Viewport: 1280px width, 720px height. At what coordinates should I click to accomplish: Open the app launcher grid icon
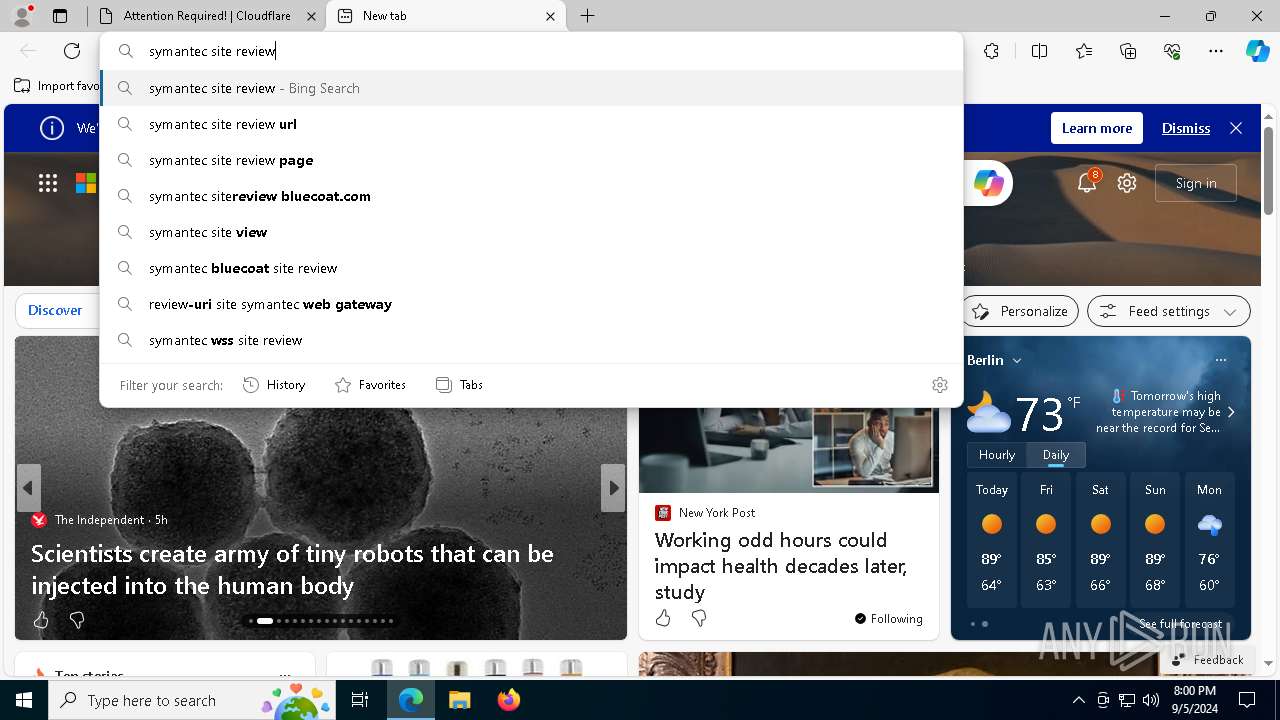[48, 183]
